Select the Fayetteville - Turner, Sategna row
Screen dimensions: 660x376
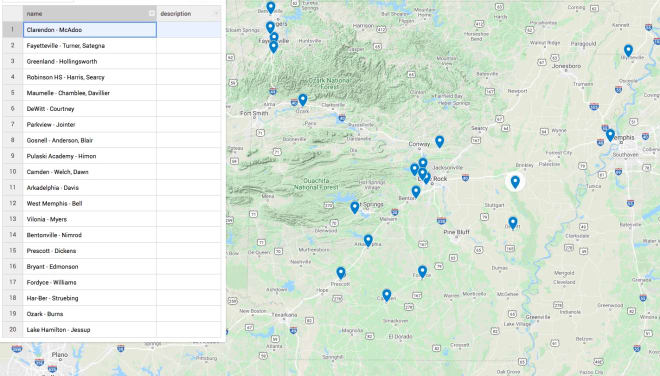pos(112,45)
